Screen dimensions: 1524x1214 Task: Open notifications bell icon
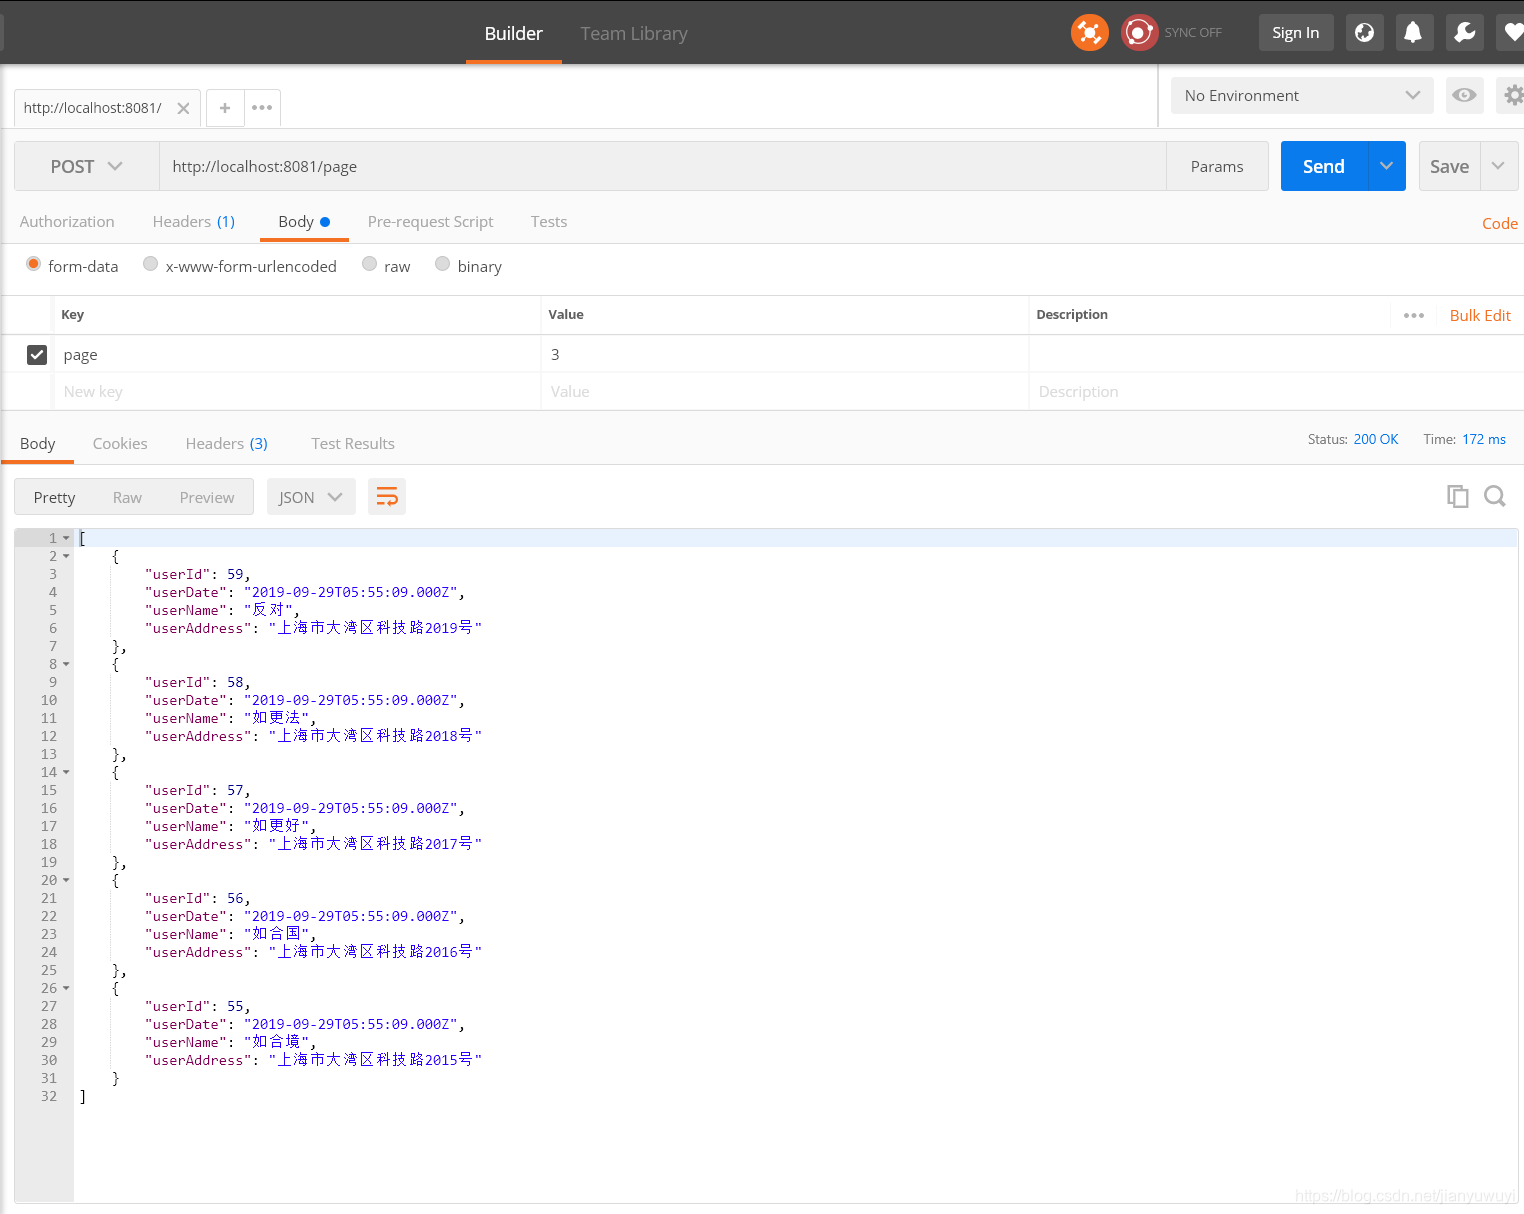coord(1412,33)
